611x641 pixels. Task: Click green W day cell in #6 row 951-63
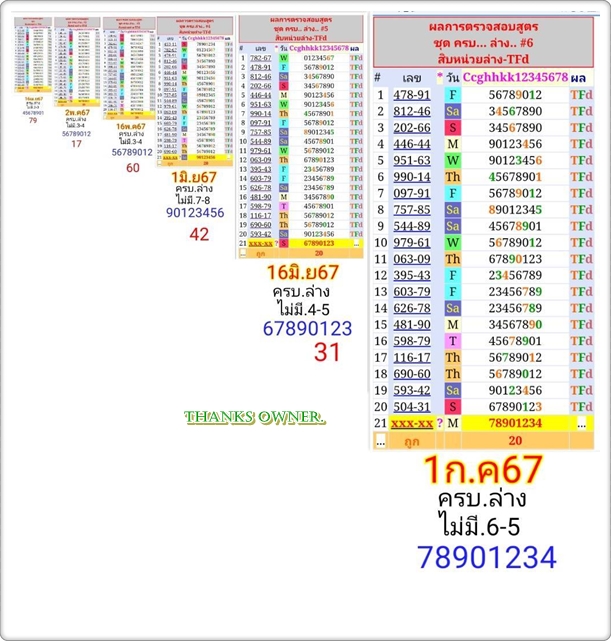pos(452,160)
